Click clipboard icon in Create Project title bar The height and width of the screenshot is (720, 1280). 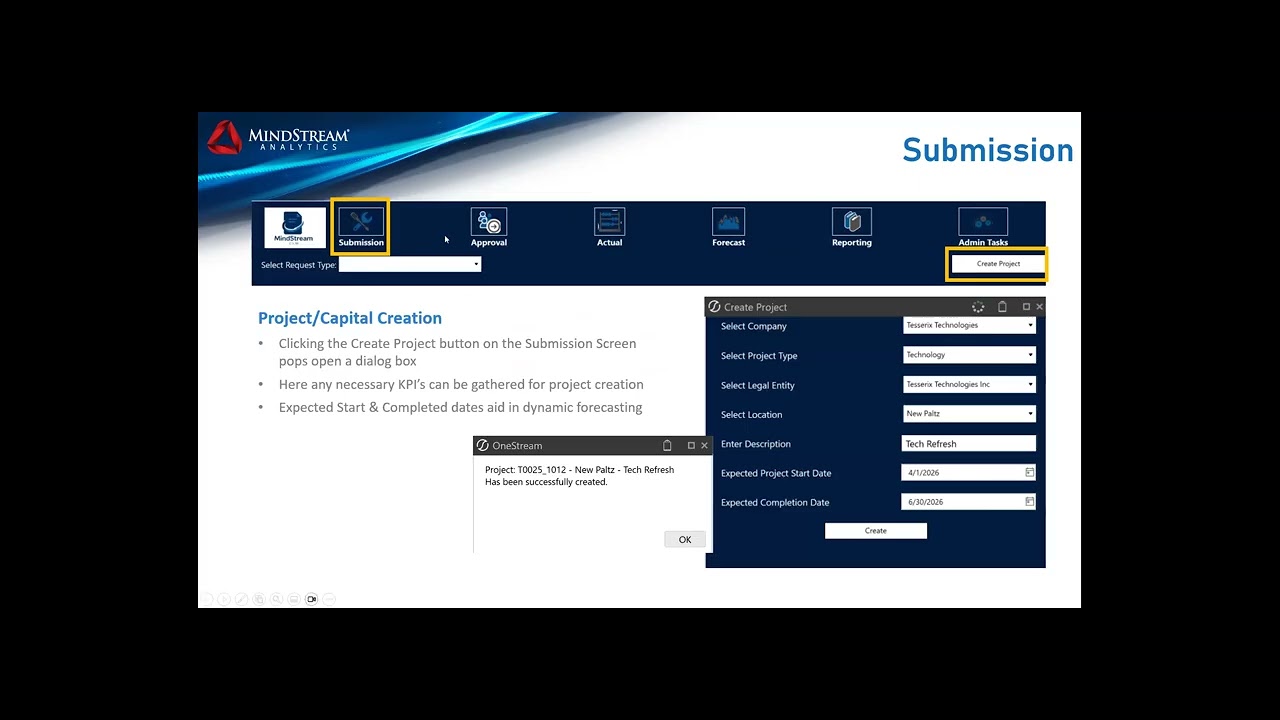(x=1002, y=307)
